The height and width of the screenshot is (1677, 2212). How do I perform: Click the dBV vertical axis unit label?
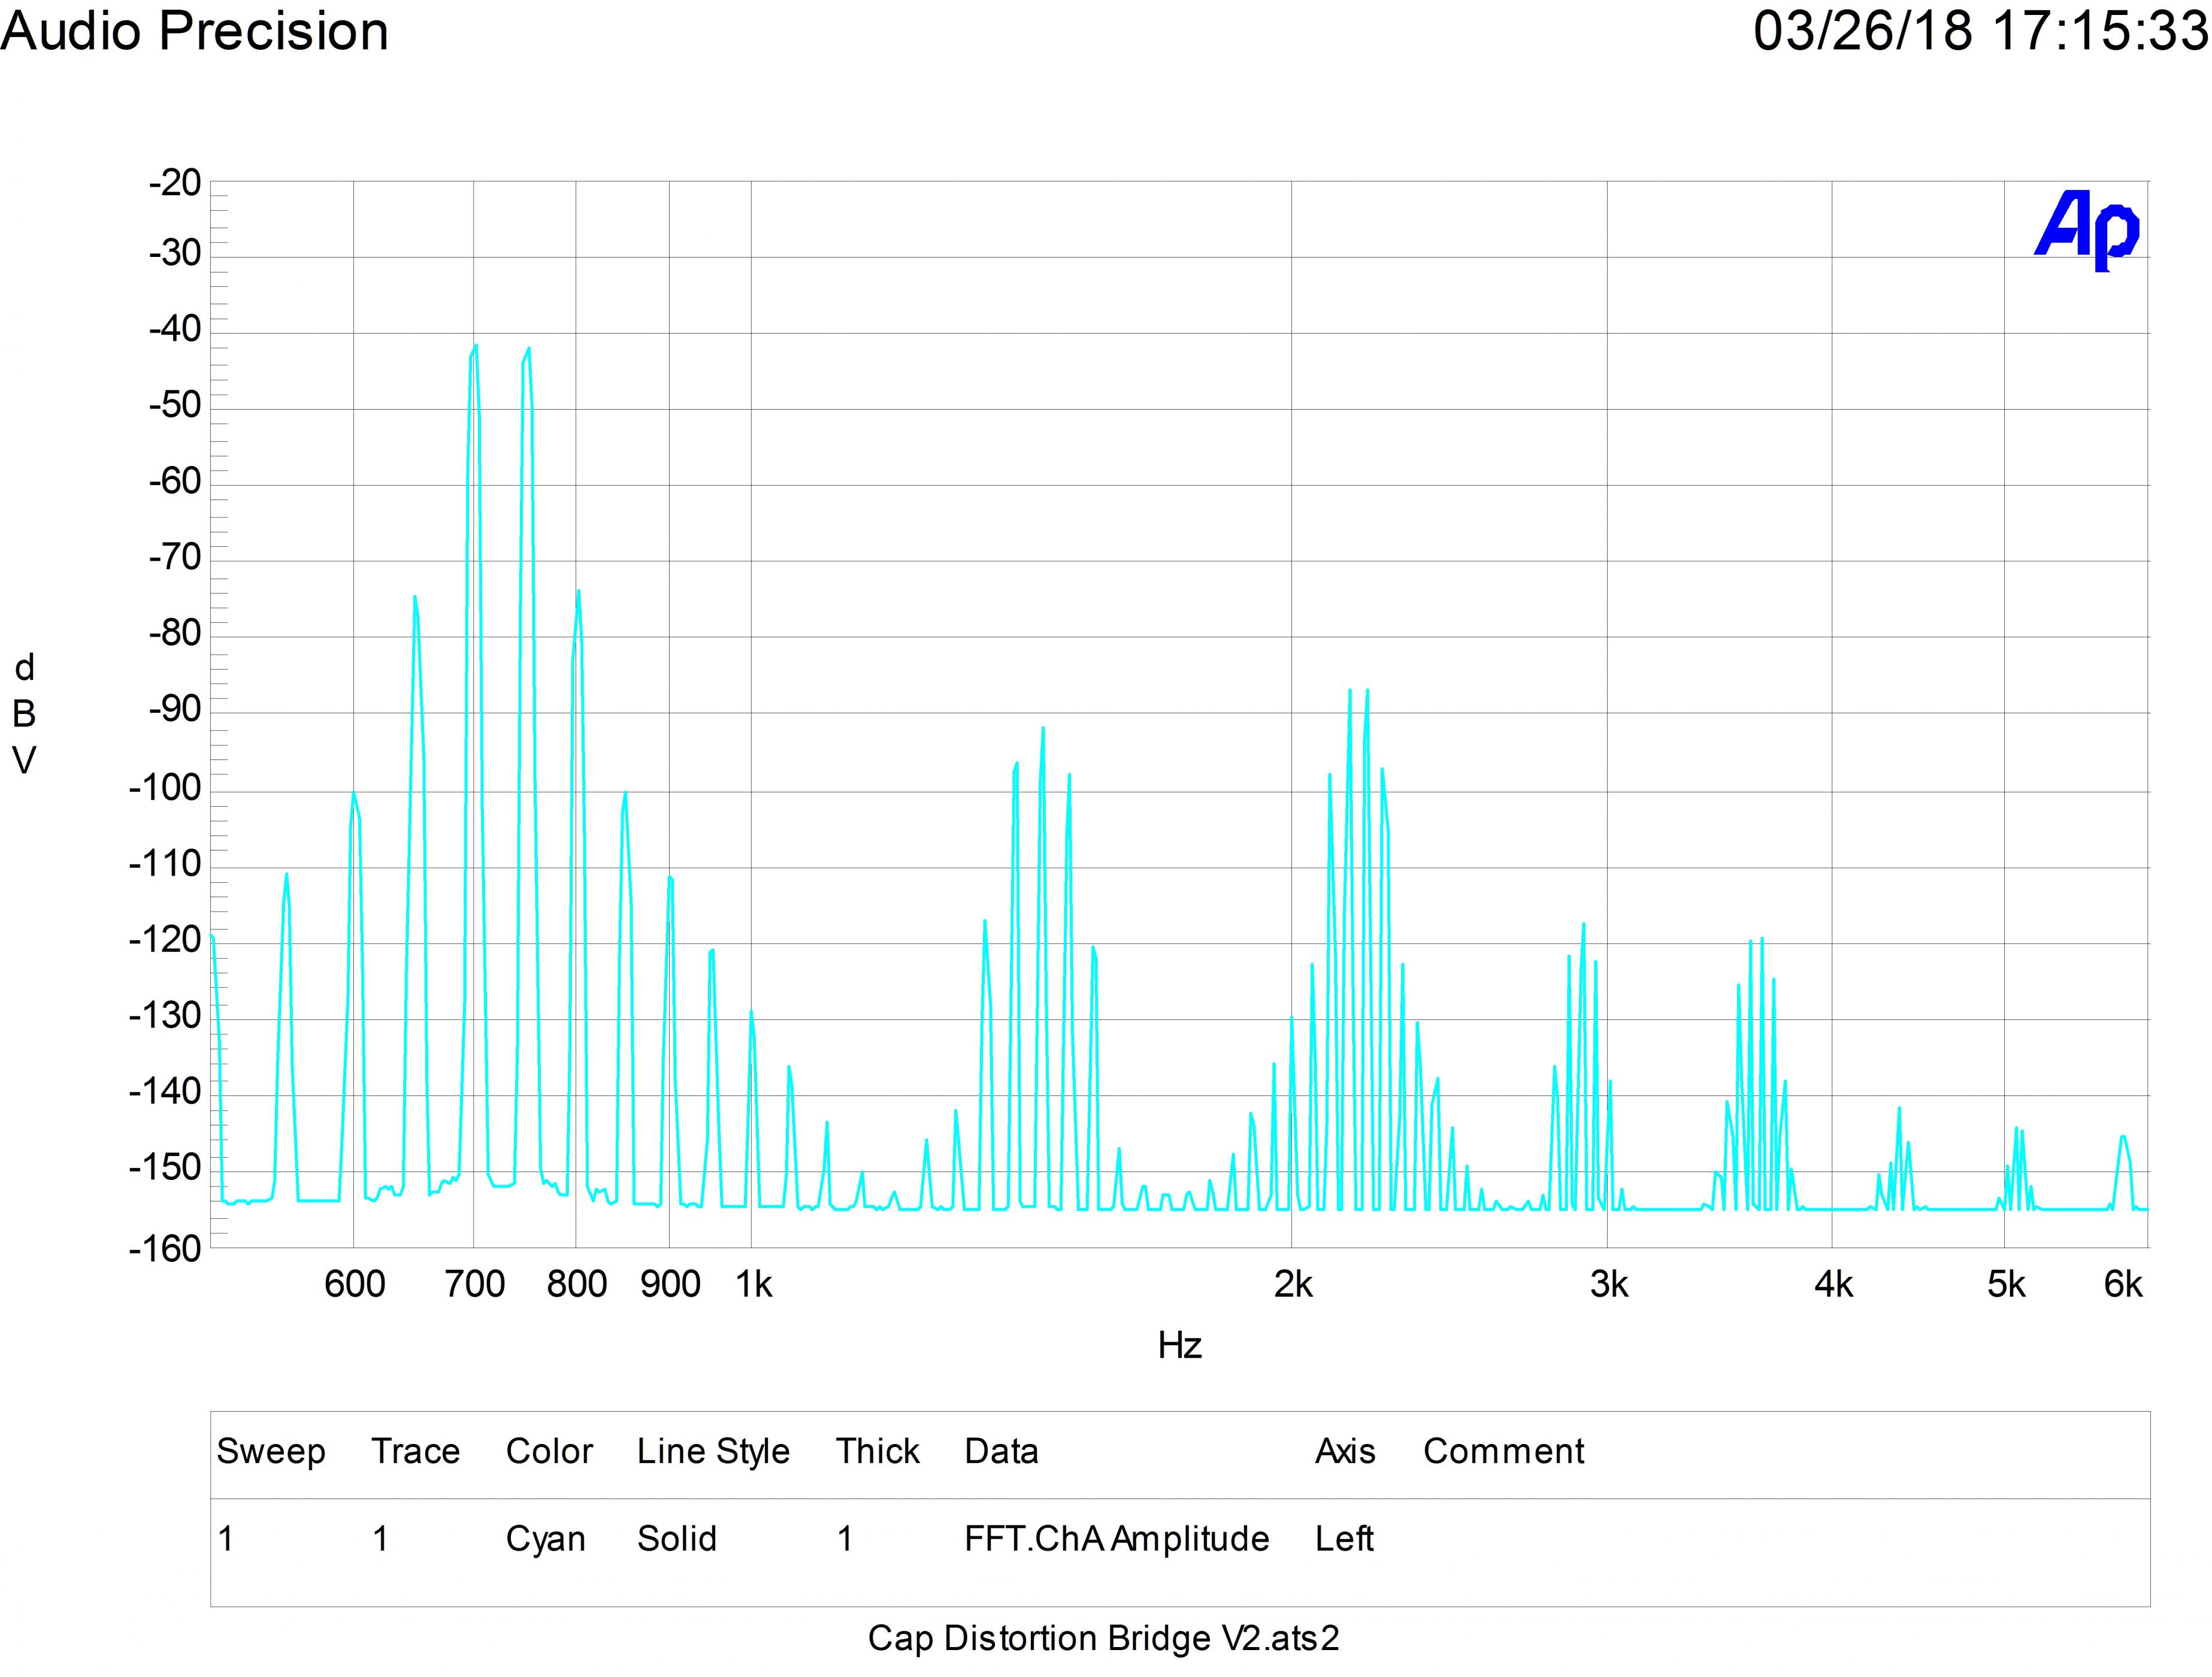[x=24, y=714]
